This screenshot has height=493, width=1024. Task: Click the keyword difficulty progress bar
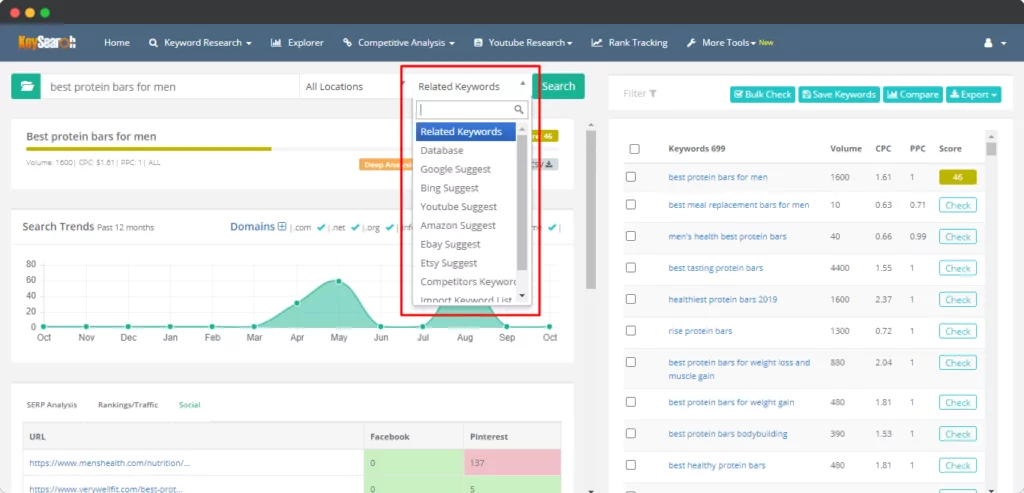(x=149, y=149)
